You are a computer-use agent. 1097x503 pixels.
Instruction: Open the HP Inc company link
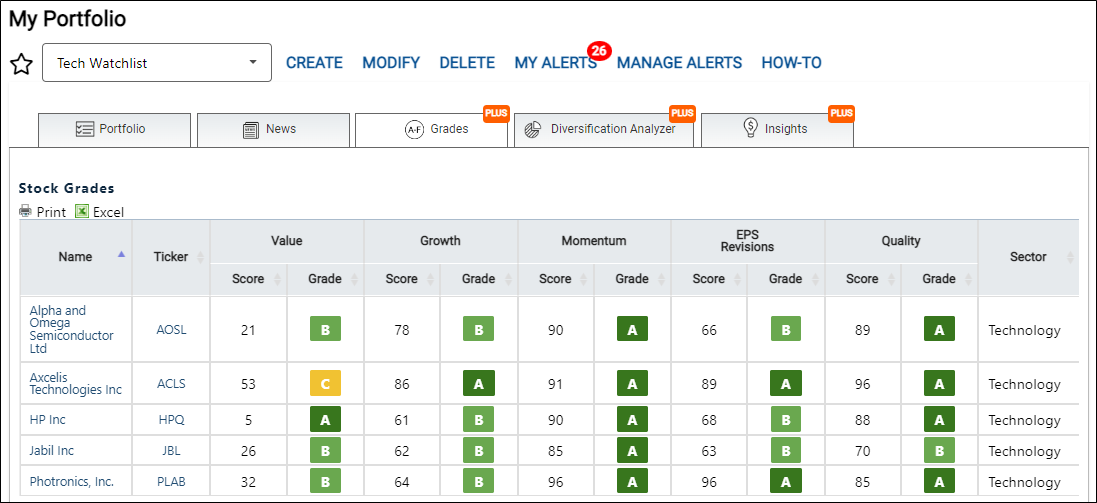pyautogui.click(x=48, y=420)
